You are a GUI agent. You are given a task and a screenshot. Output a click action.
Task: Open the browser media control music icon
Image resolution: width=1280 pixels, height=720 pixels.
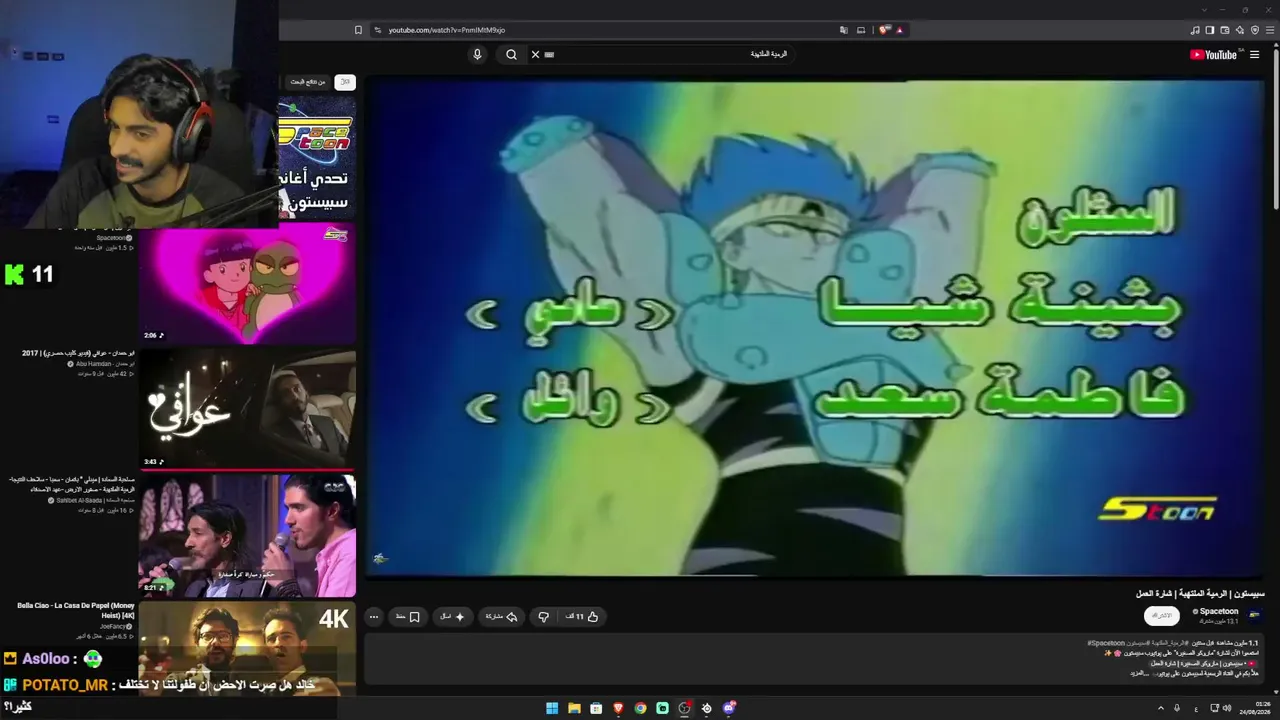tap(1195, 30)
